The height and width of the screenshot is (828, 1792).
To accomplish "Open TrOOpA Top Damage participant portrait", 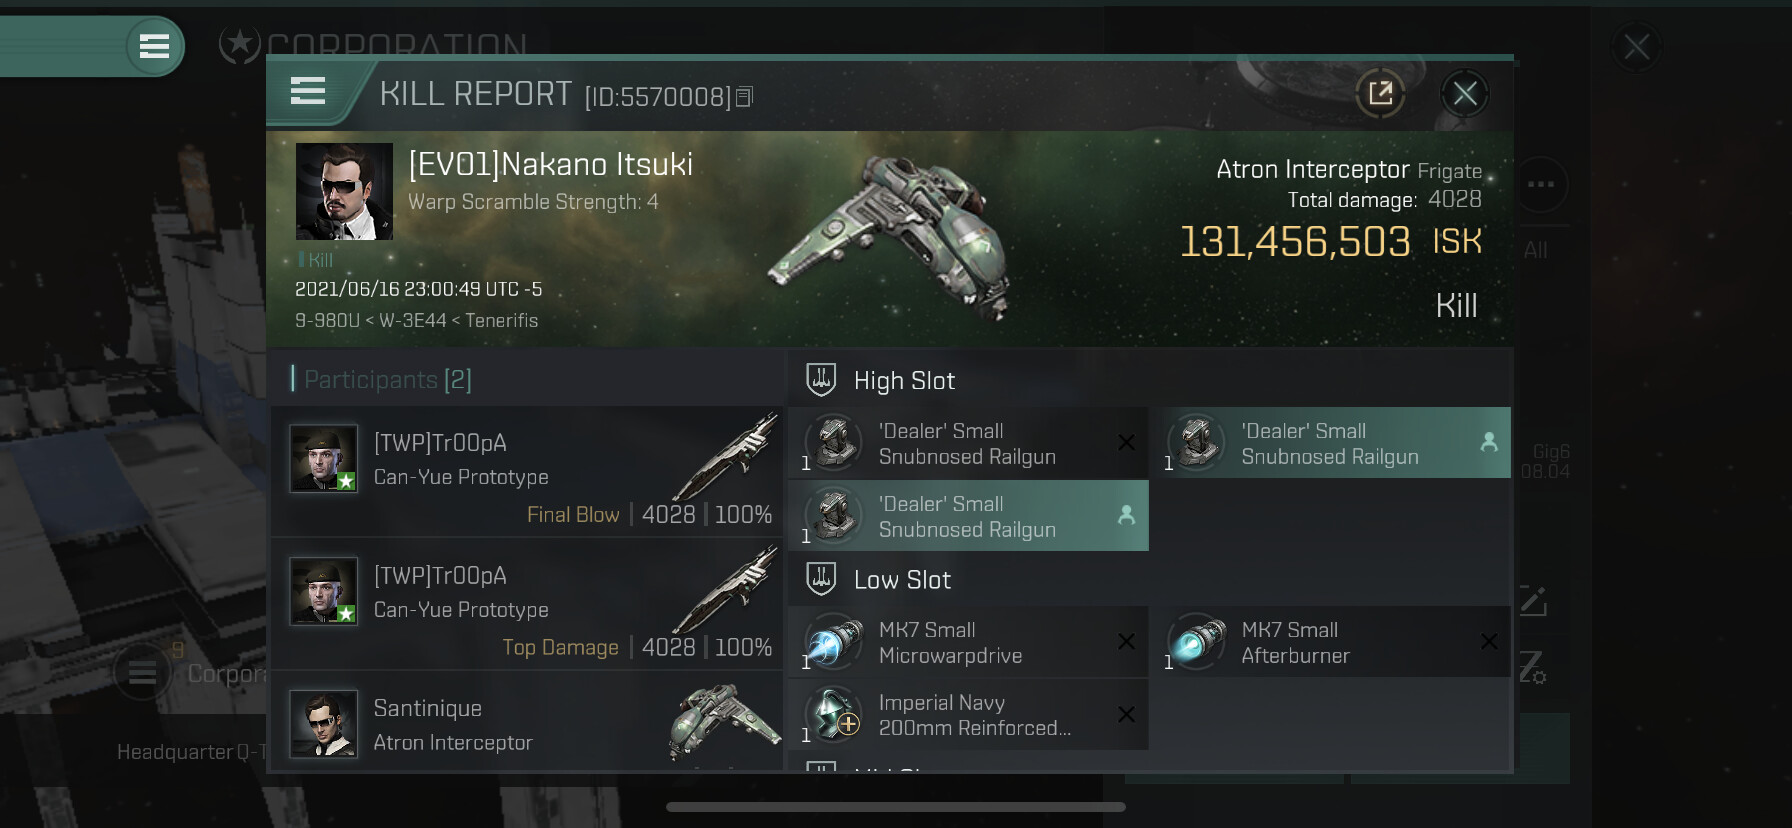I will [323, 591].
